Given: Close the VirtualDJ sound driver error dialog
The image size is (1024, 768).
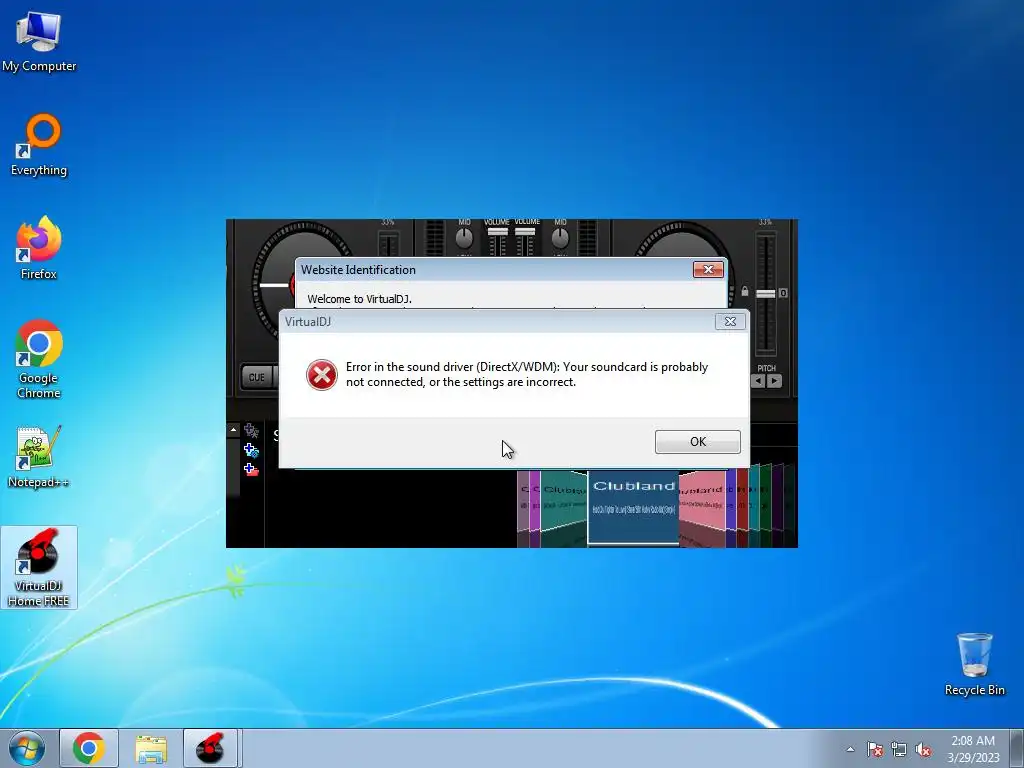Looking at the screenshot, I should 730,321.
